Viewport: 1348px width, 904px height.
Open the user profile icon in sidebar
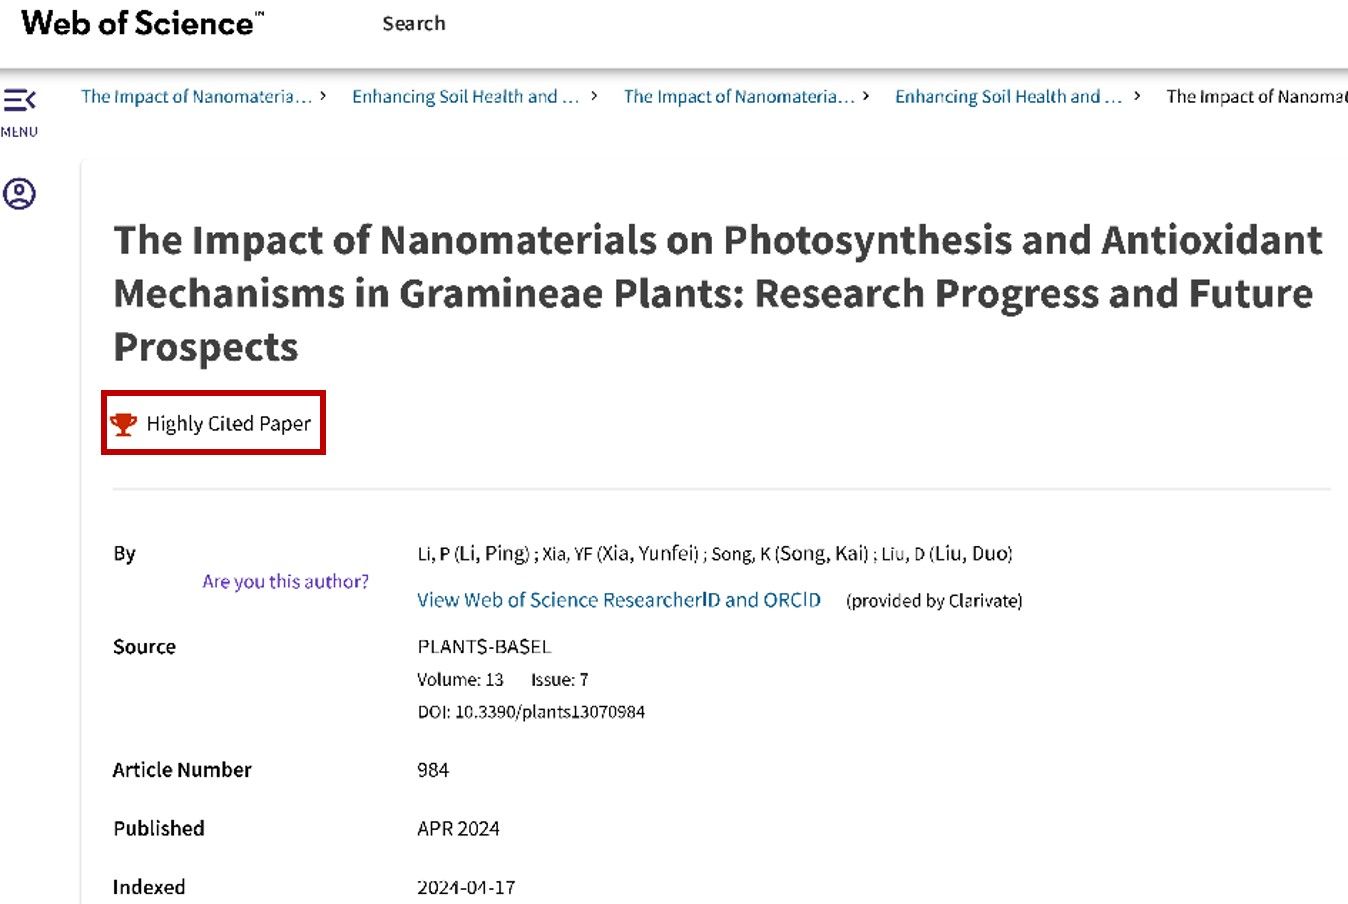click(x=19, y=193)
